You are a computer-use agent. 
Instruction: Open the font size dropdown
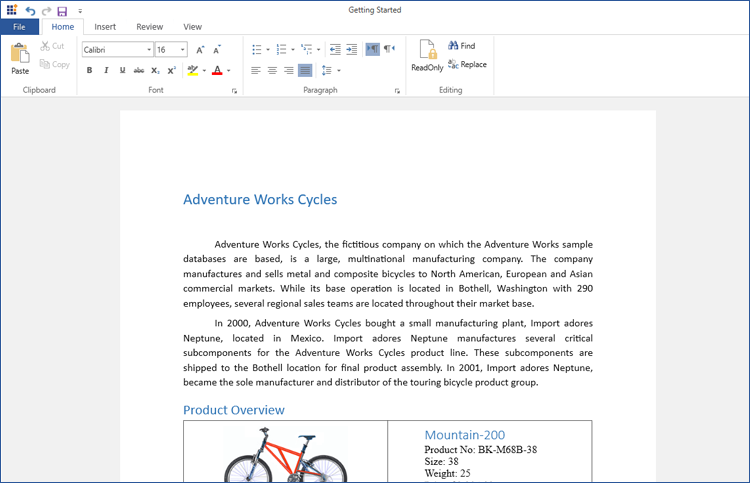click(183, 49)
